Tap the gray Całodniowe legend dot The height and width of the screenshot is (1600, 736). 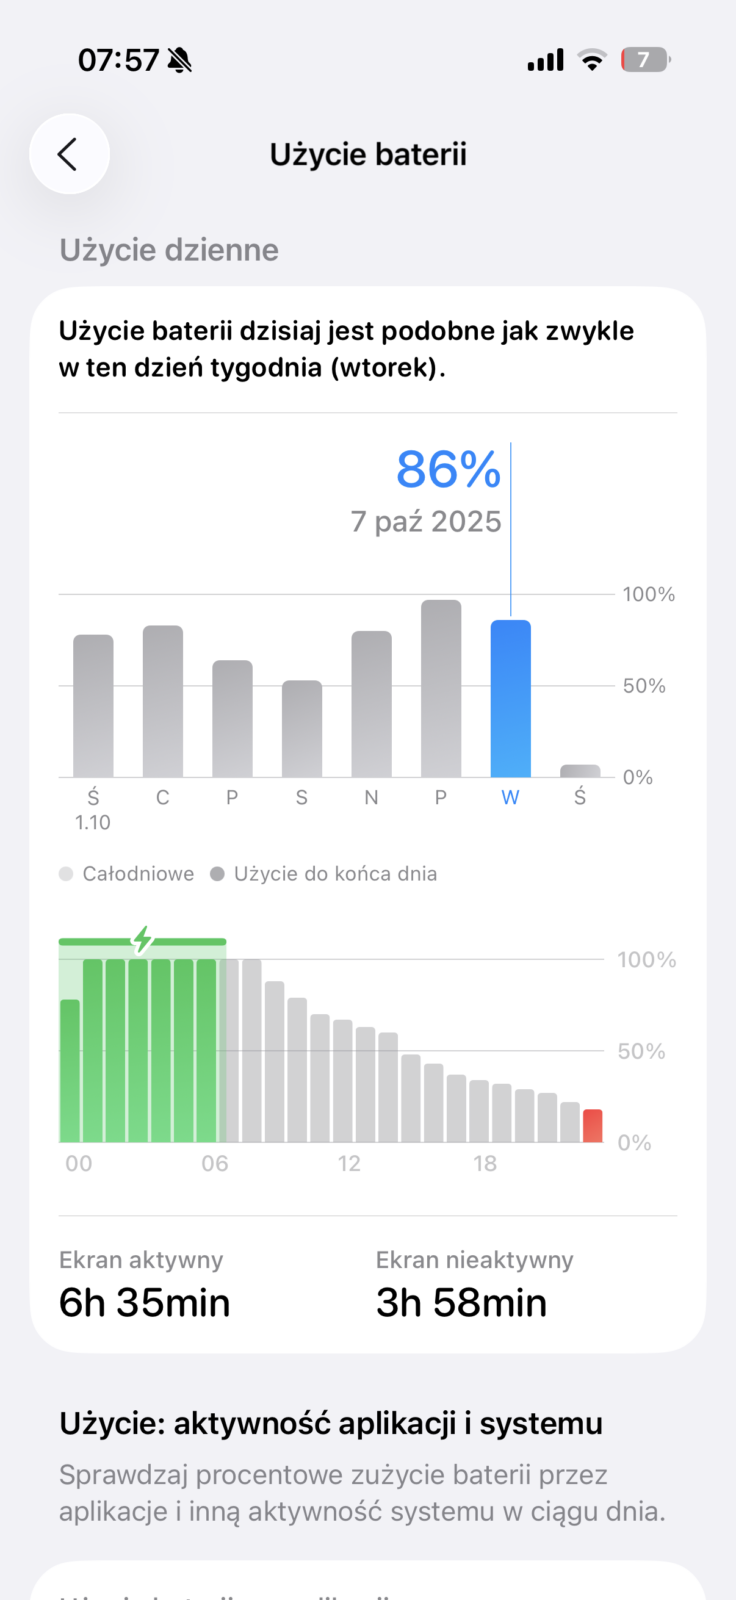[x=67, y=874]
